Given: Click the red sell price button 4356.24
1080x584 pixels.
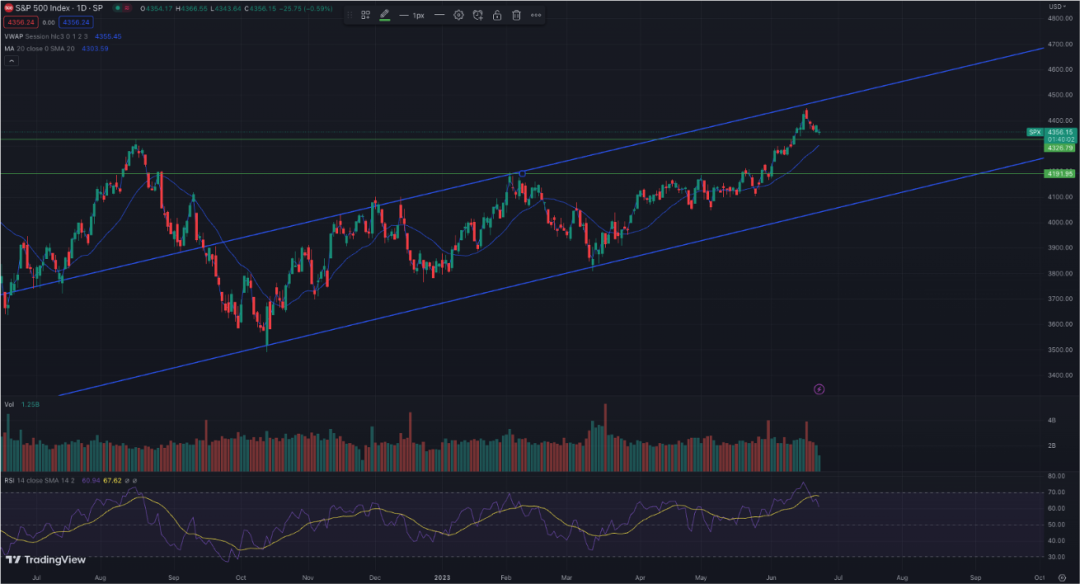Looking at the screenshot, I should pos(21,22).
